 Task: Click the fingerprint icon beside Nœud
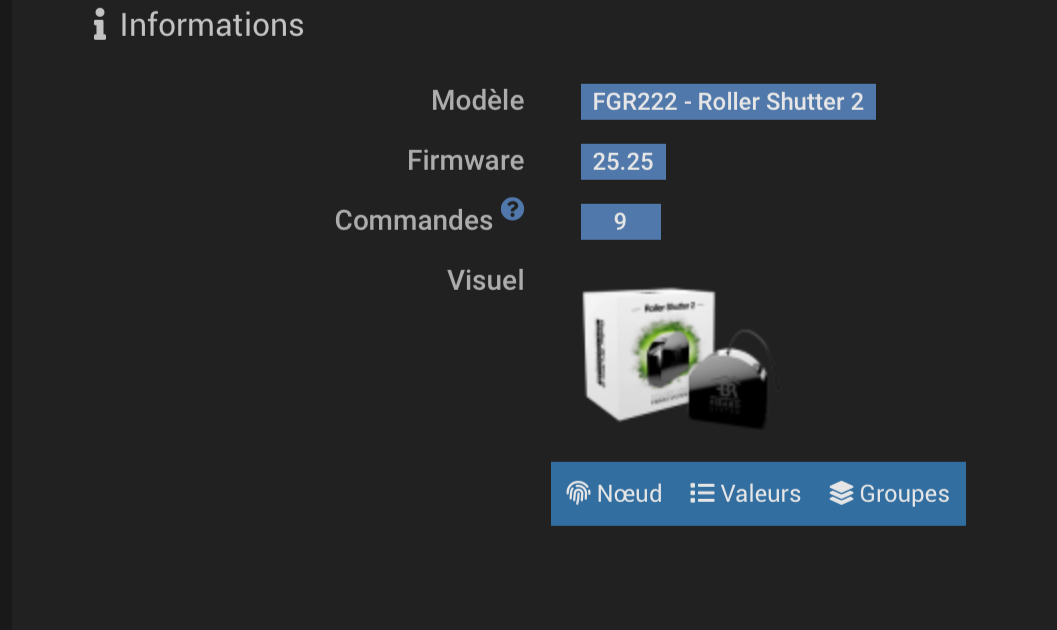[x=578, y=493]
